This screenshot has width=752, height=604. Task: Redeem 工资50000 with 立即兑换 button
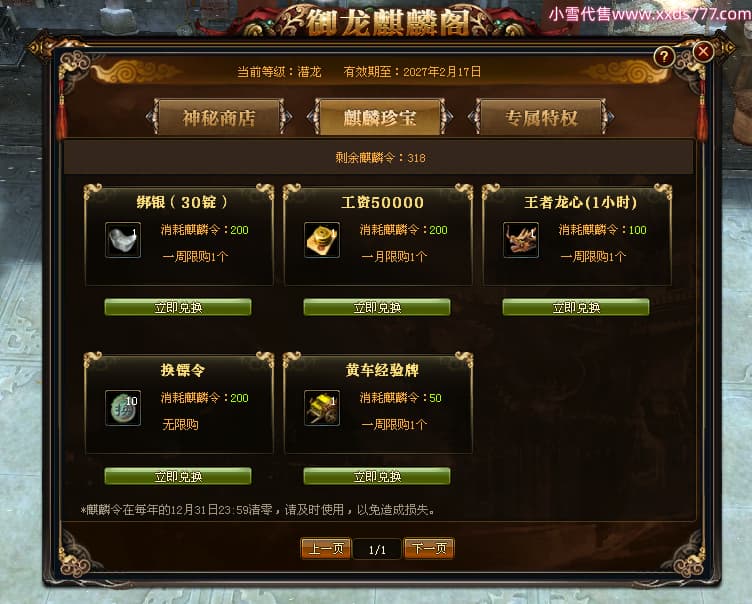(377, 307)
